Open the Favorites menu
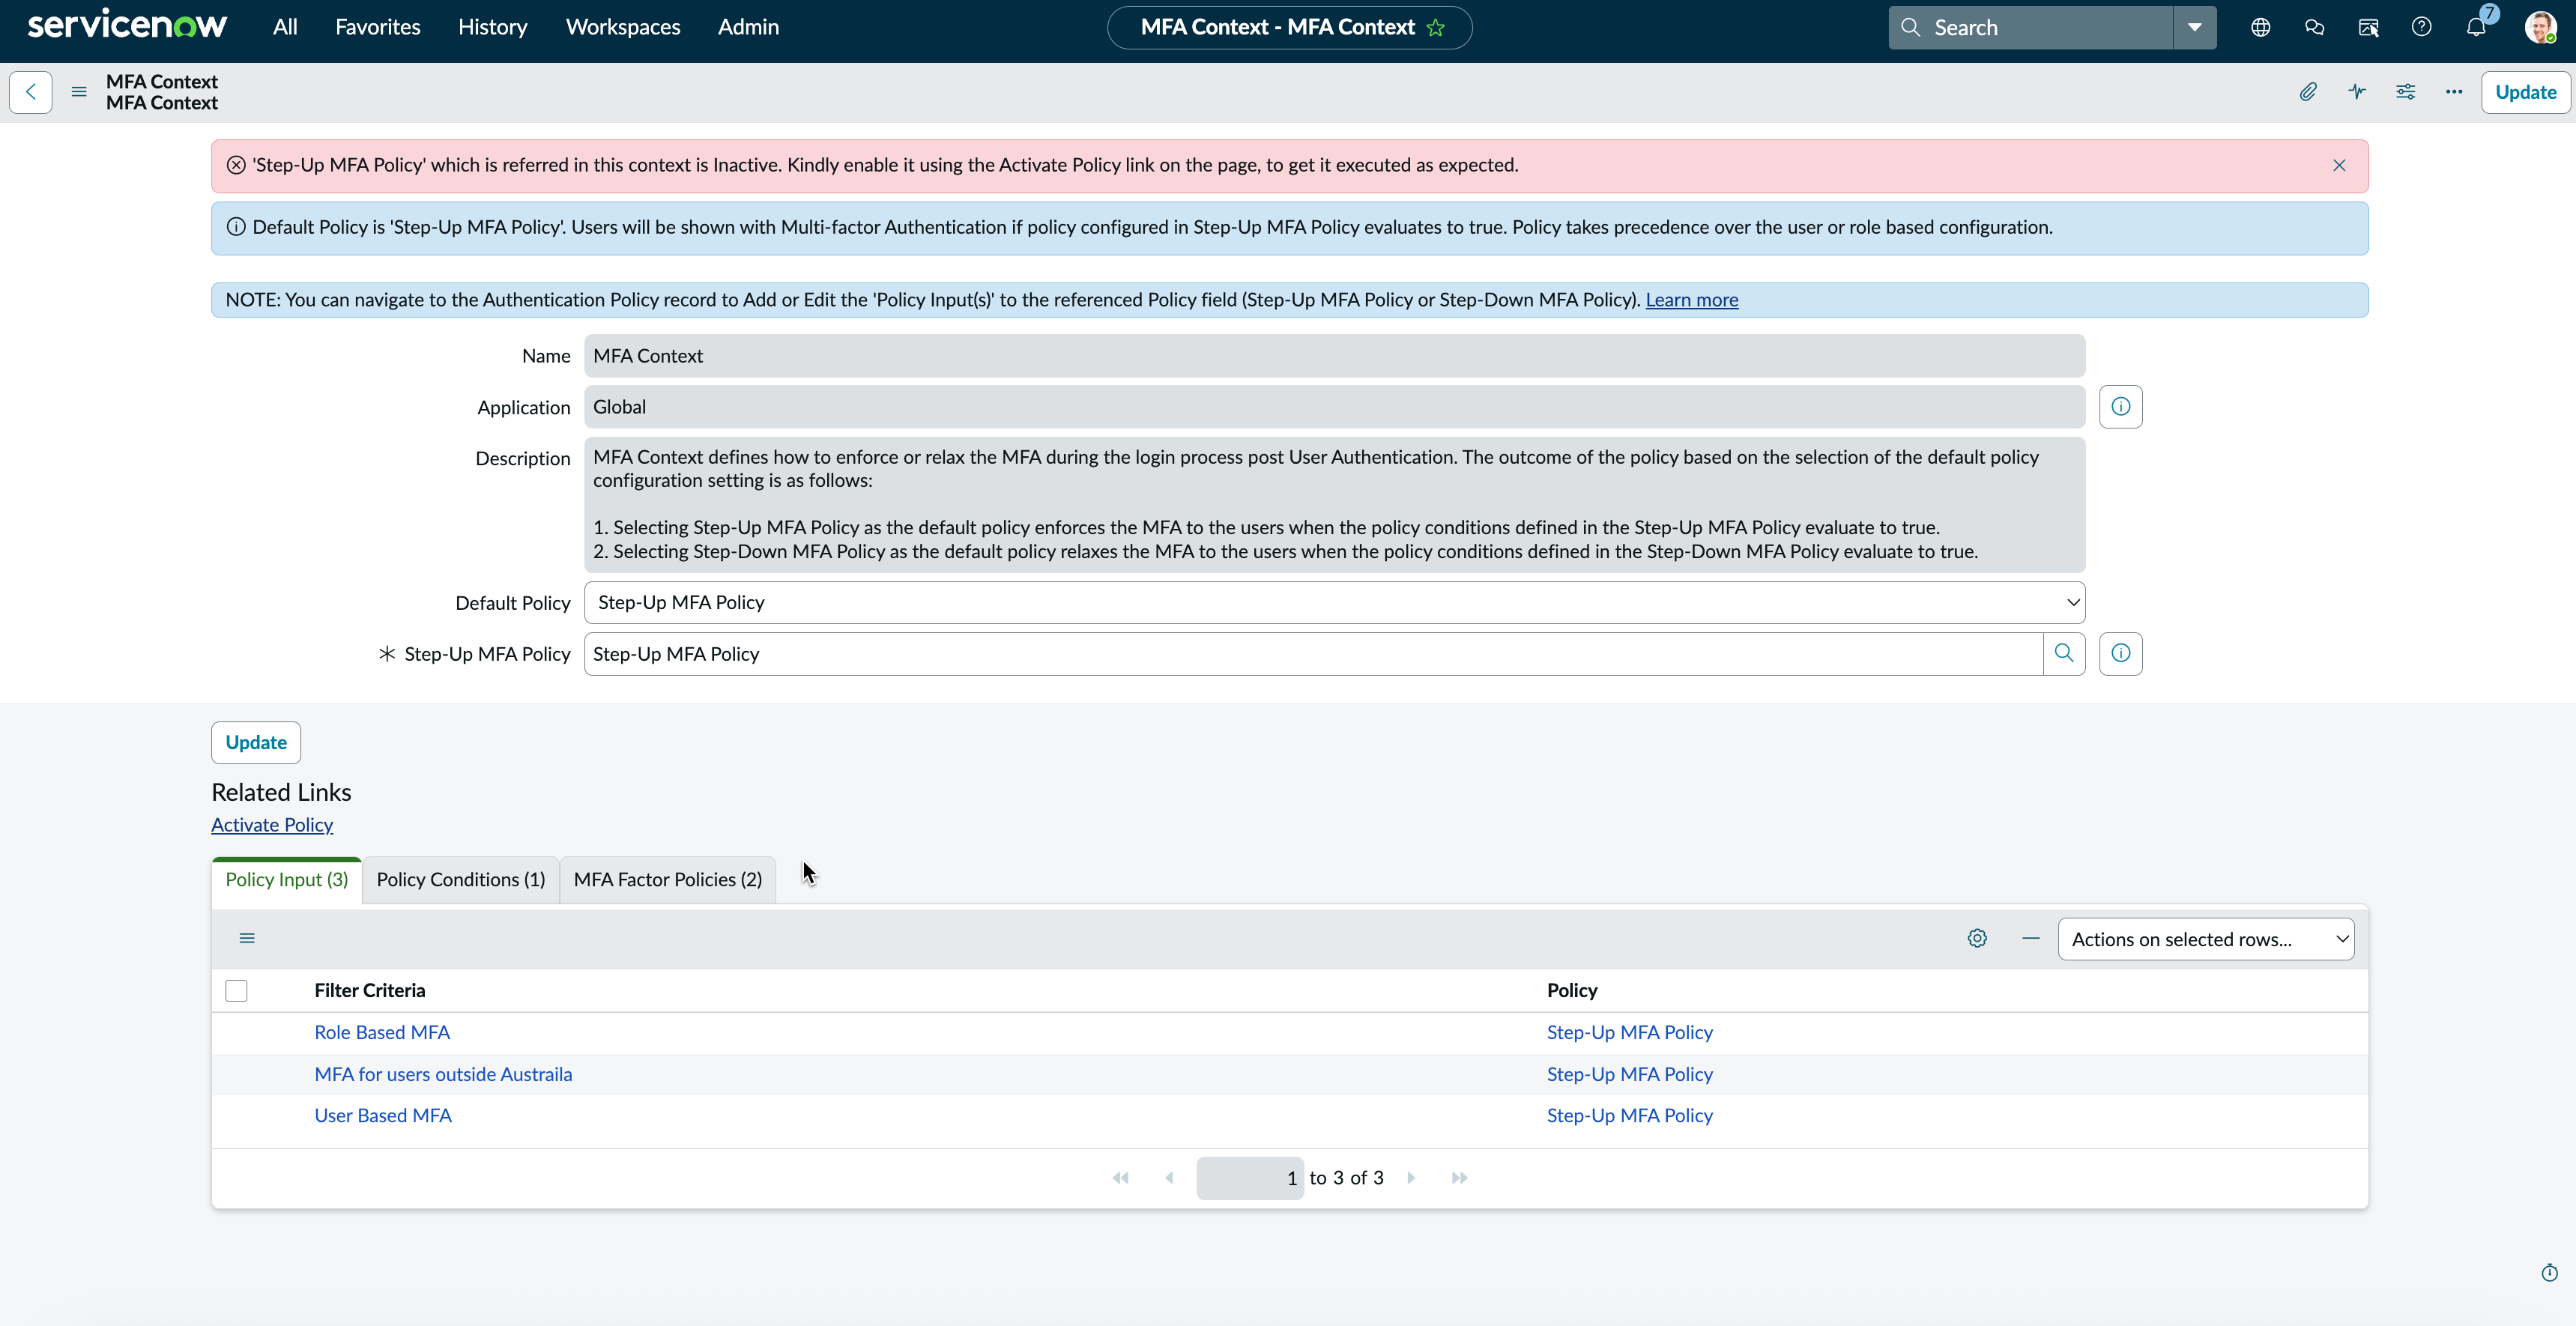 [x=378, y=27]
